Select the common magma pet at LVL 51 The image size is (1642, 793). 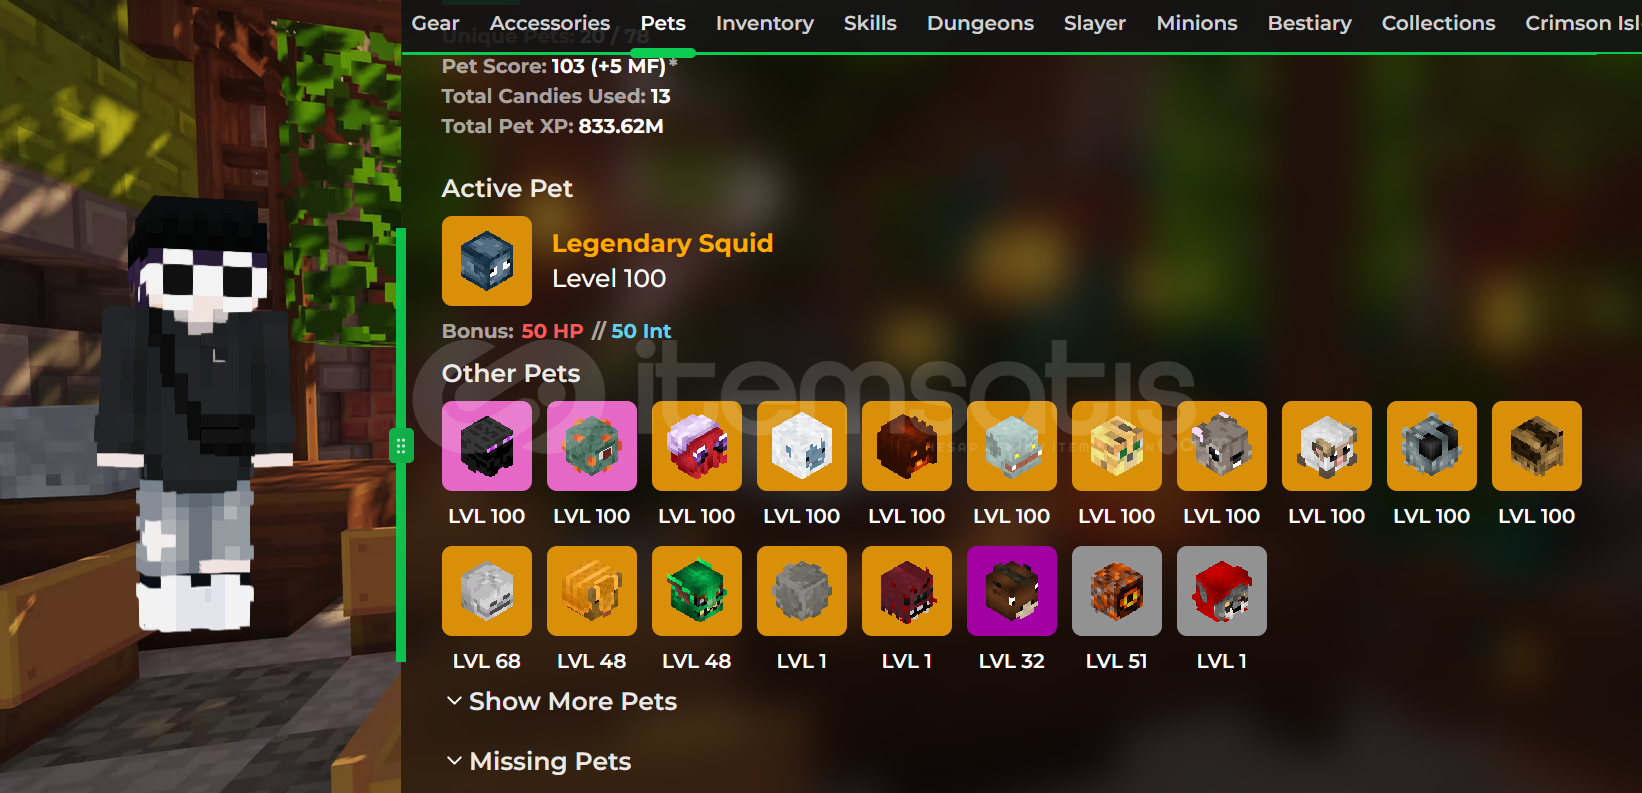tap(1117, 591)
